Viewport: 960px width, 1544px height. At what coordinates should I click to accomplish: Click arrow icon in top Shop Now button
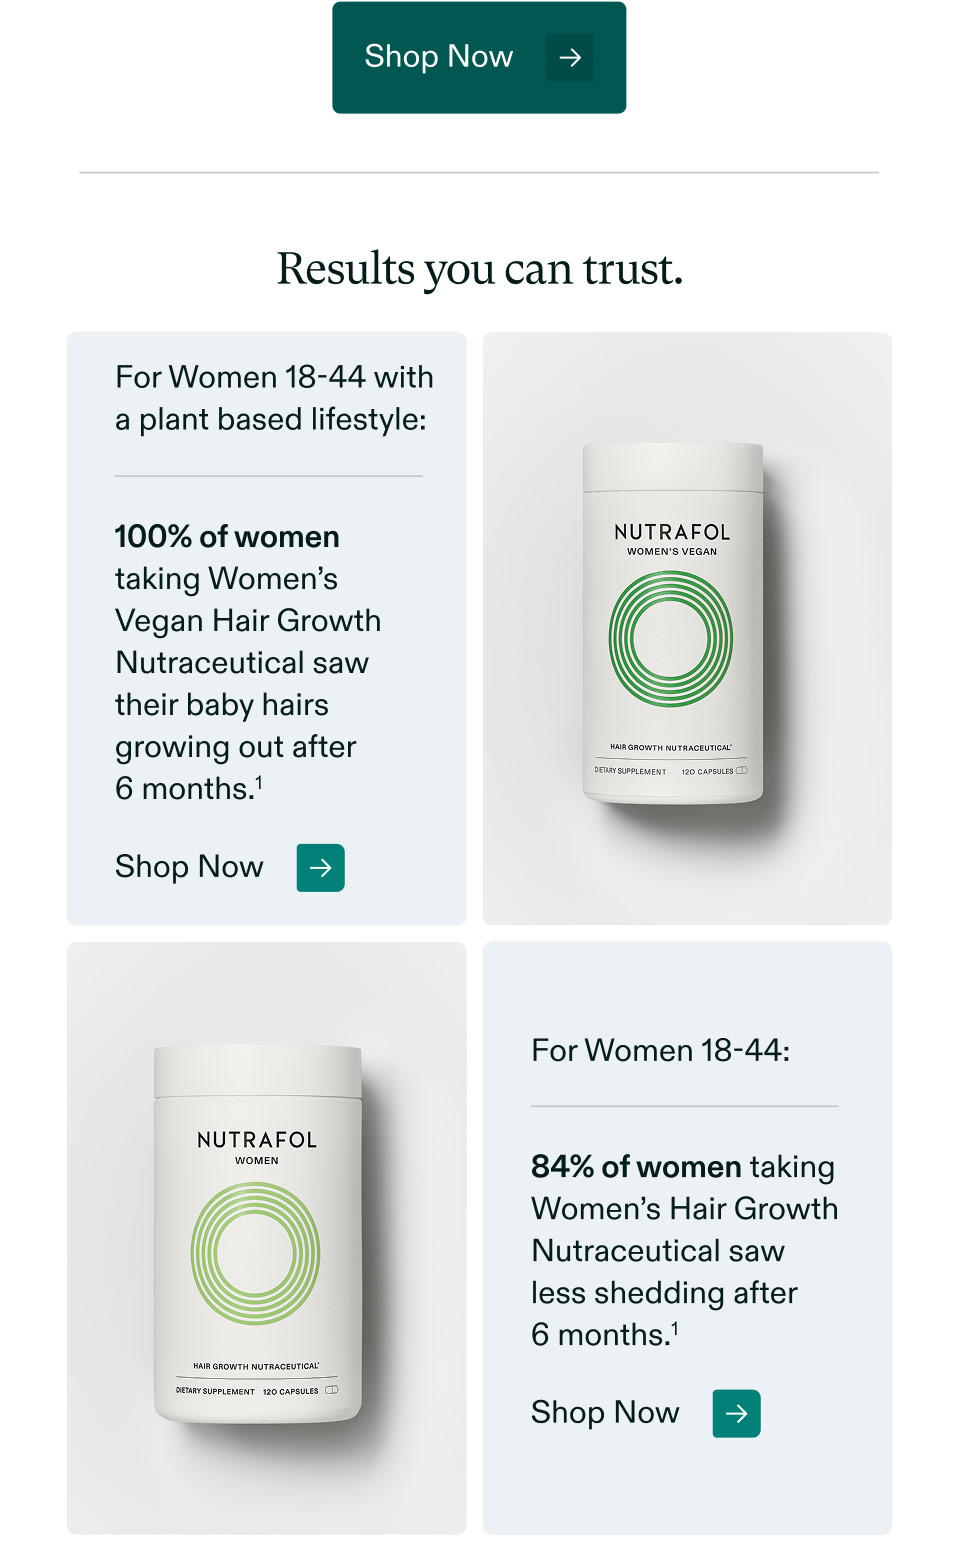pos(570,58)
